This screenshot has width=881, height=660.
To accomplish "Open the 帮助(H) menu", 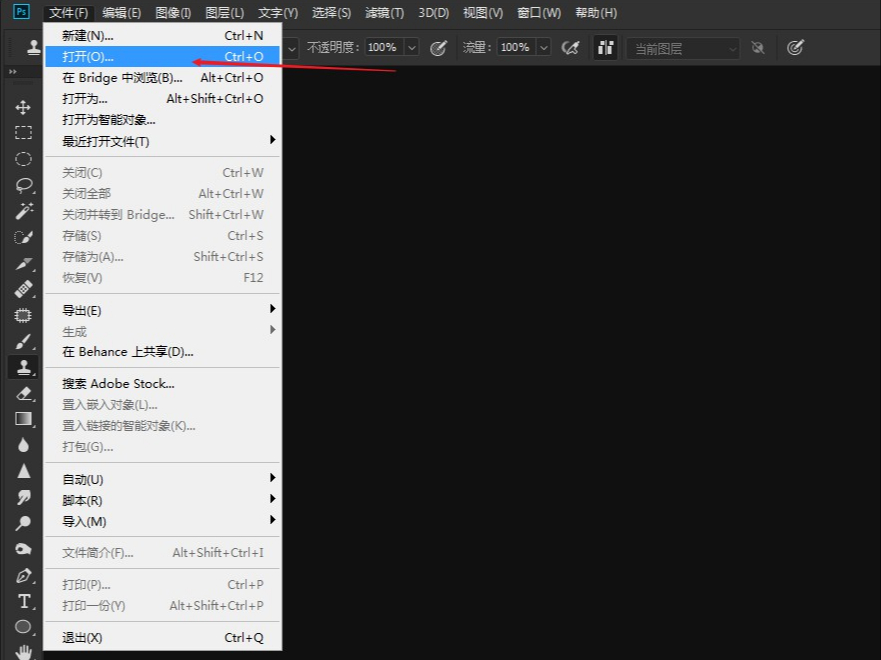I will [596, 12].
